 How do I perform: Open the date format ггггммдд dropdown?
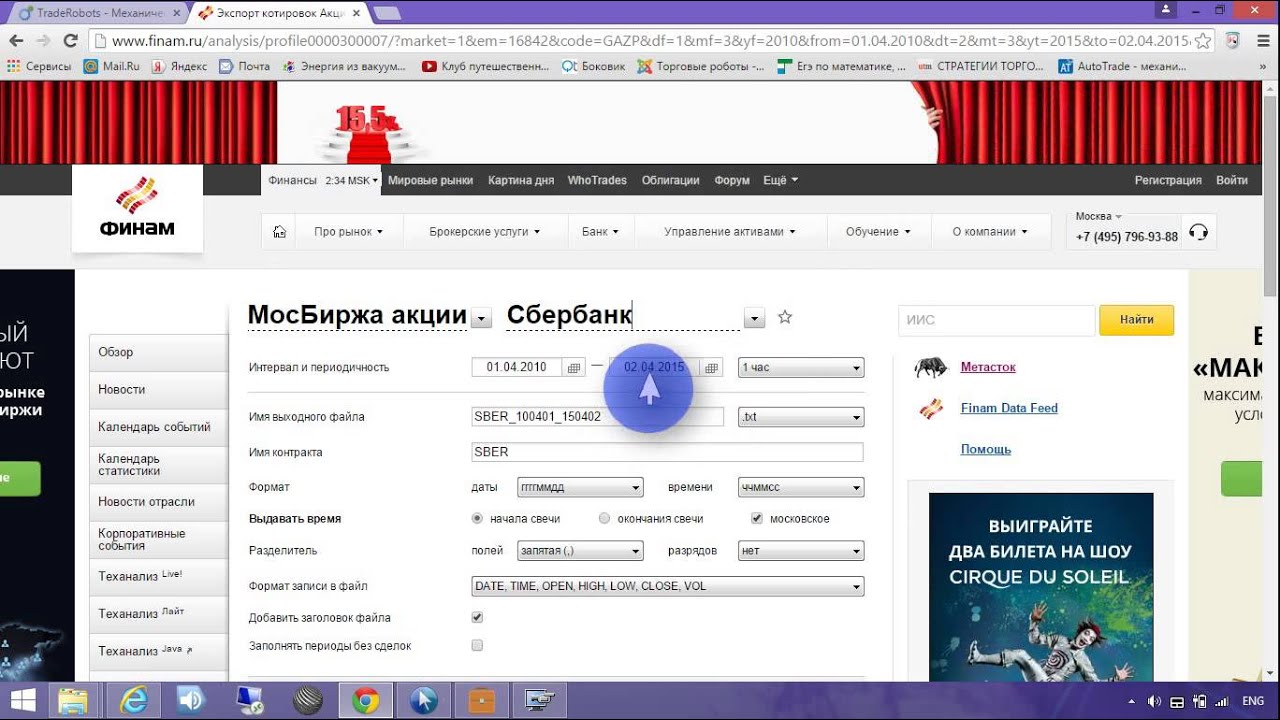click(580, 488)
